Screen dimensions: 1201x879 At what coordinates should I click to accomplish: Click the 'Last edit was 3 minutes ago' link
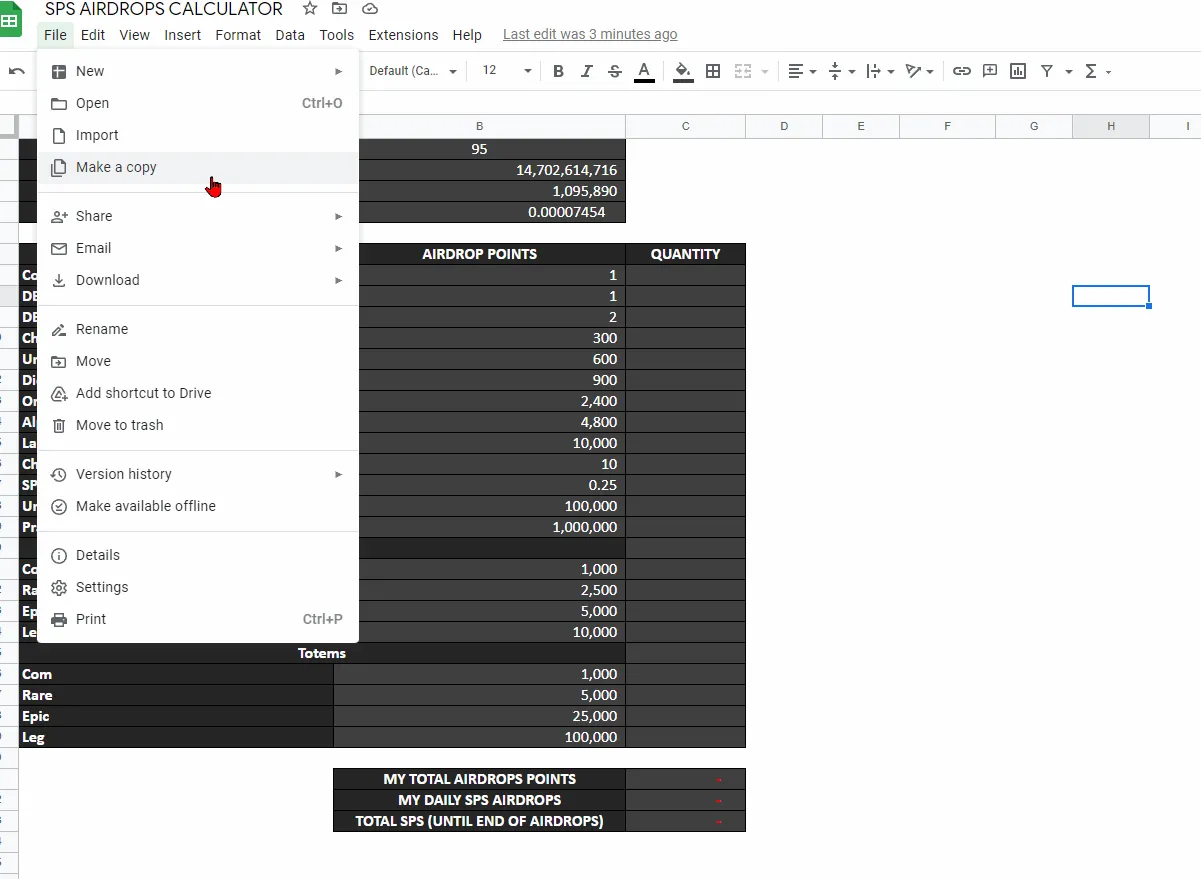[x=590, y=35]
